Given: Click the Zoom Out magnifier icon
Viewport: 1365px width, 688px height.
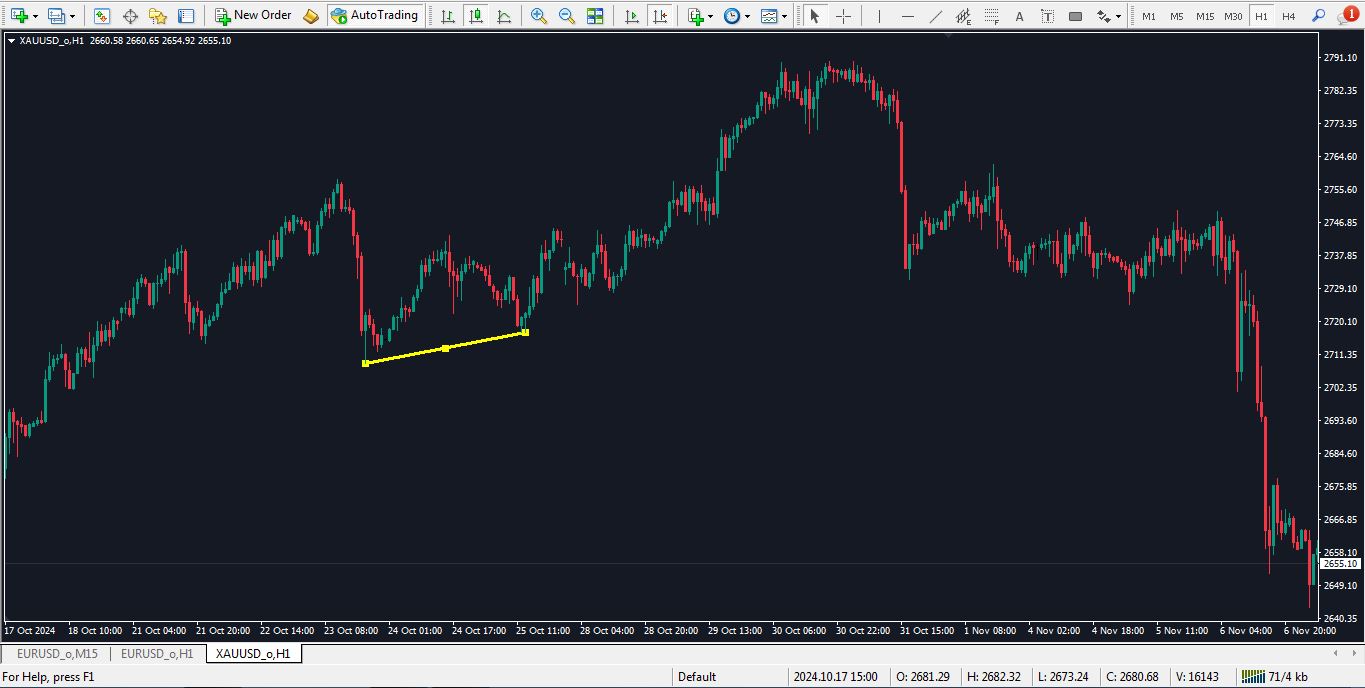Looking at the screenshot, I should pos(567,16).
